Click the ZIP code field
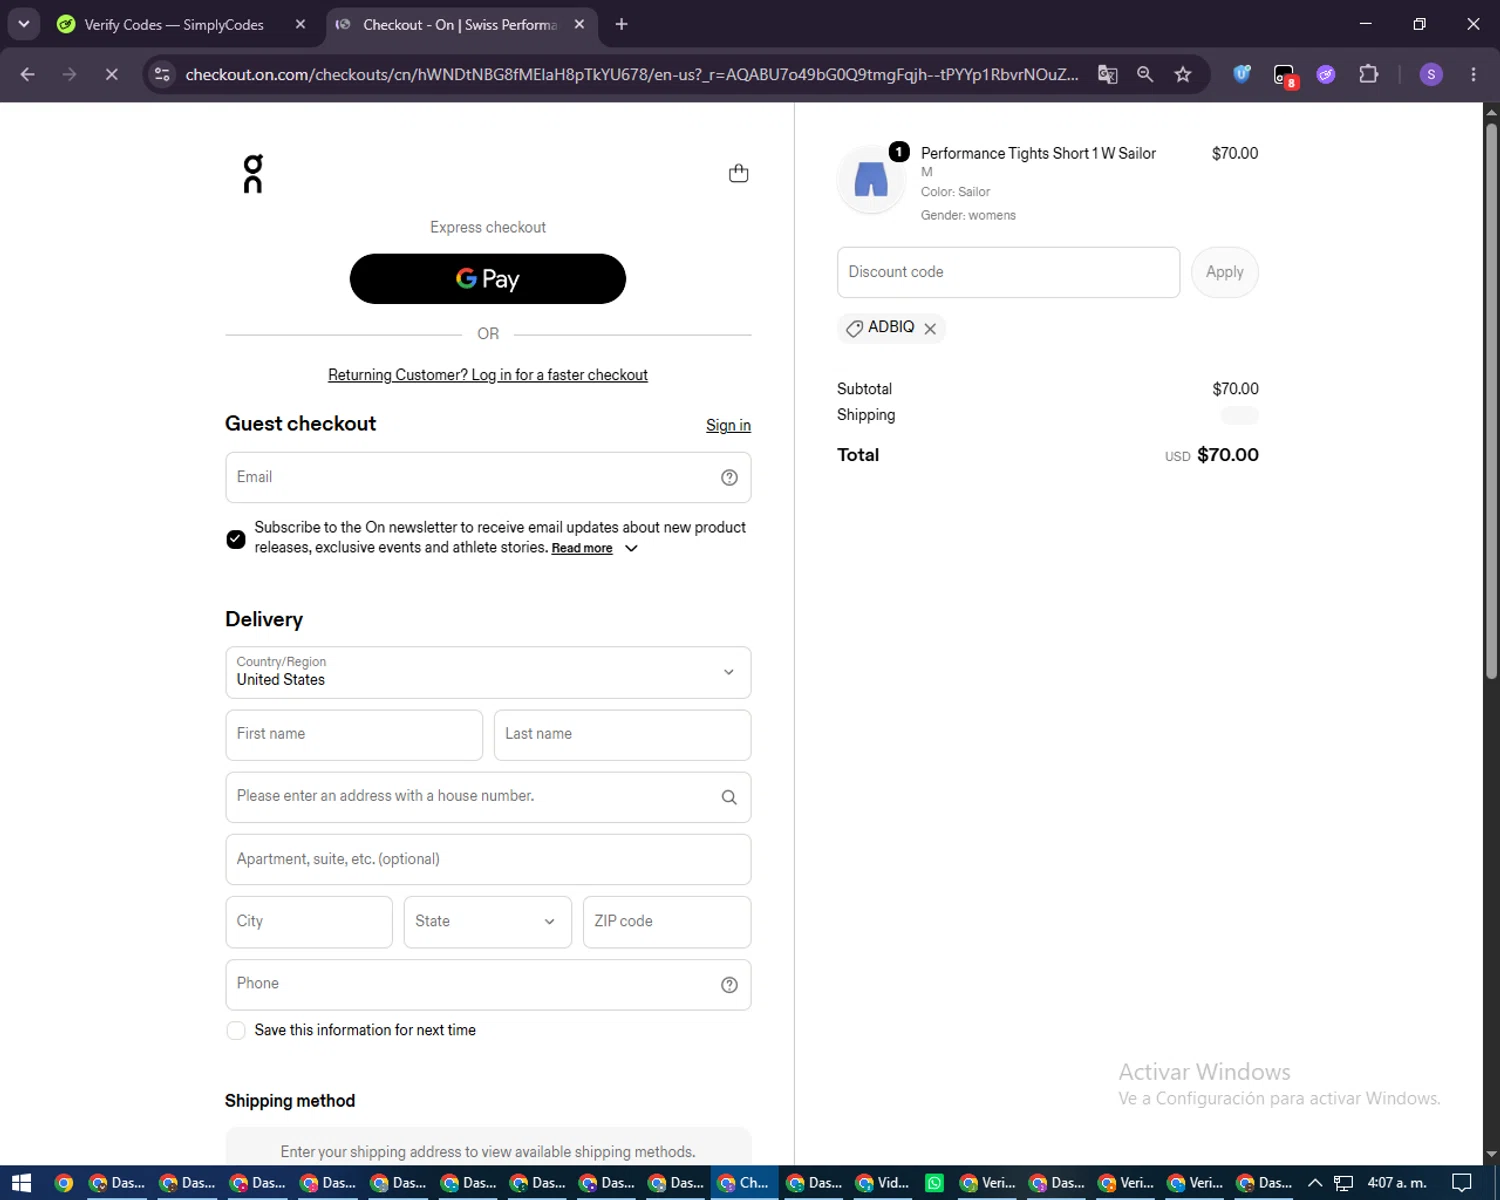Viewport: 1500px width, 1200px height. (667, 922)
